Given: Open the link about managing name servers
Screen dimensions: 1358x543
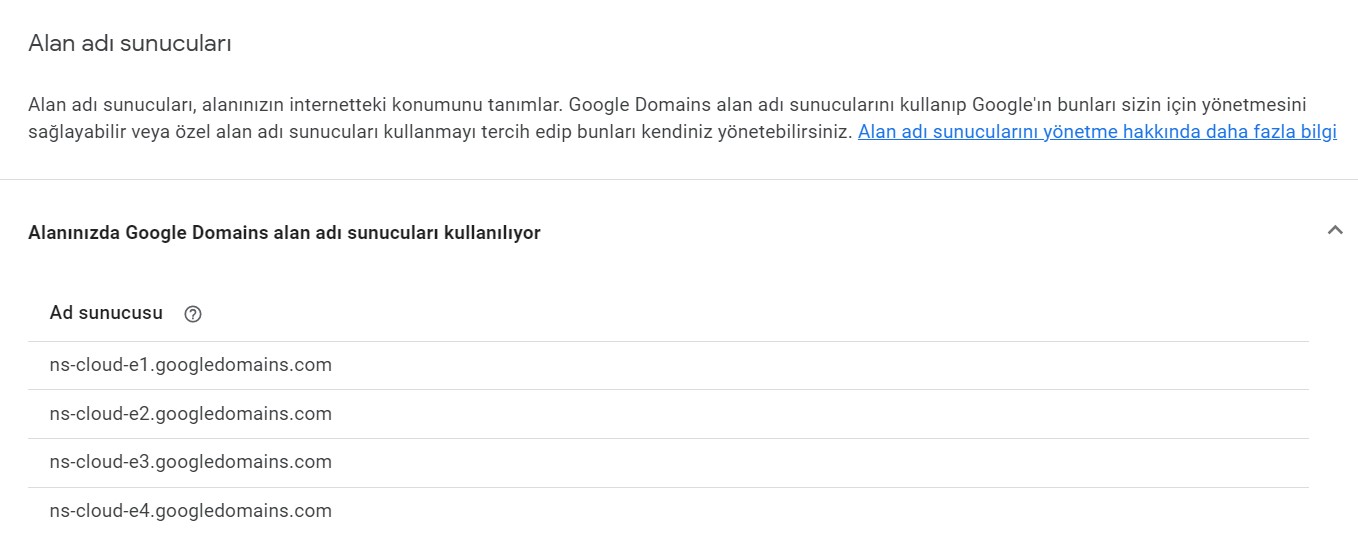Looking at the screenshot, I should 1097,132.
